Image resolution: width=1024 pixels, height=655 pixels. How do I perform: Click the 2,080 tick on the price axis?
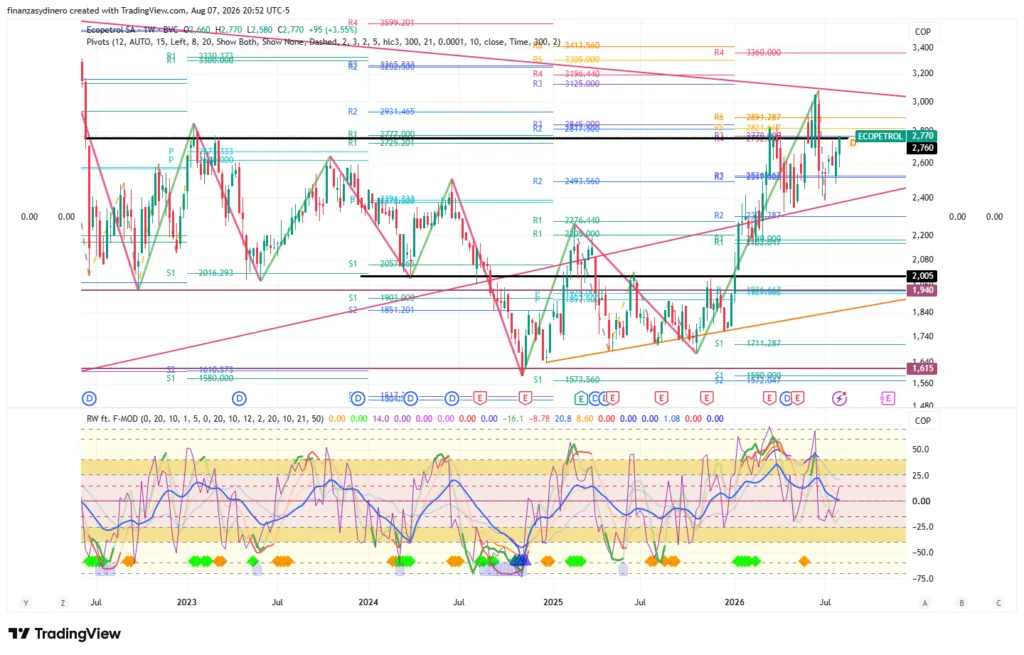click(923, 259)
